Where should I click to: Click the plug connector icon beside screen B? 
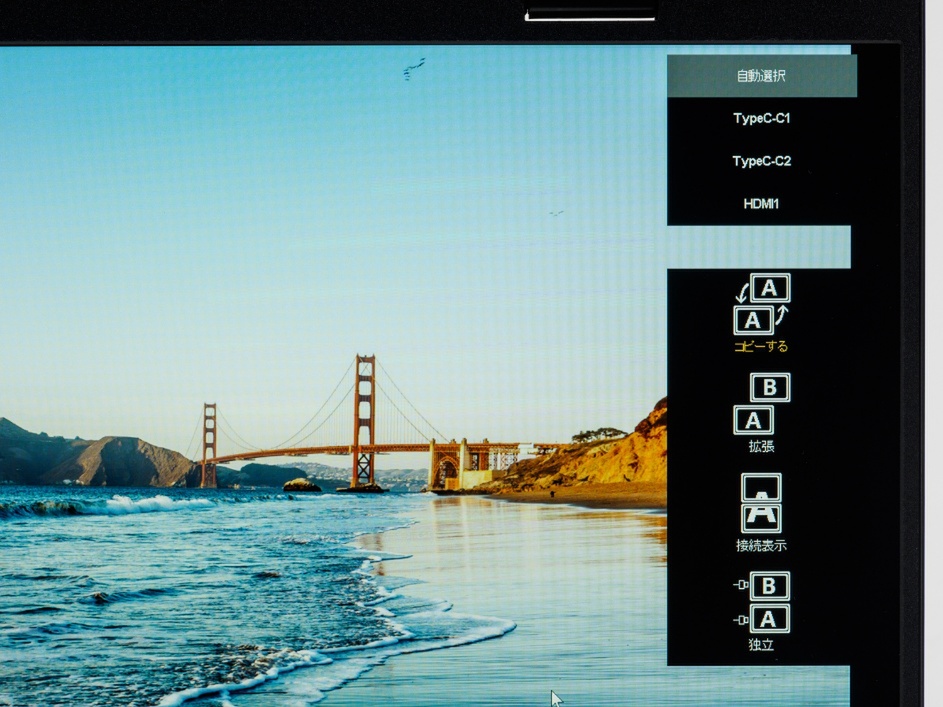pyautogui.click(x=740, y=587)
